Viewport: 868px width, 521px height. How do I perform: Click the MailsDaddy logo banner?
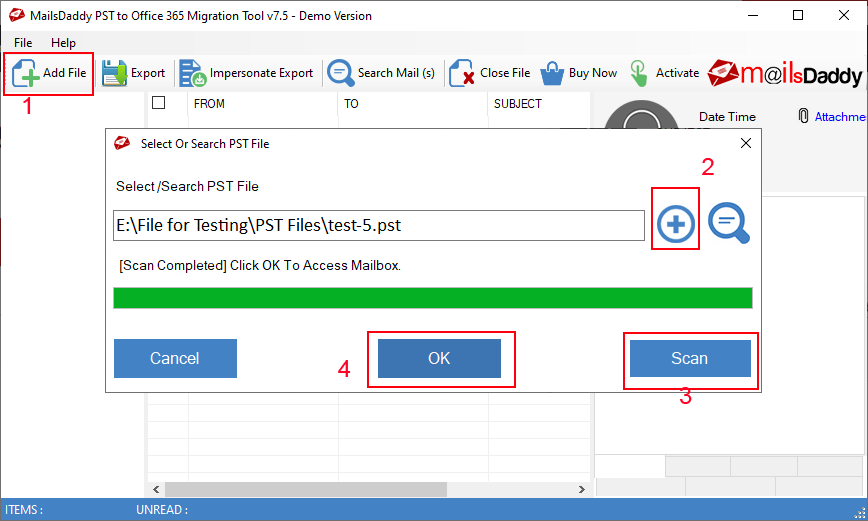pos(785,74)
